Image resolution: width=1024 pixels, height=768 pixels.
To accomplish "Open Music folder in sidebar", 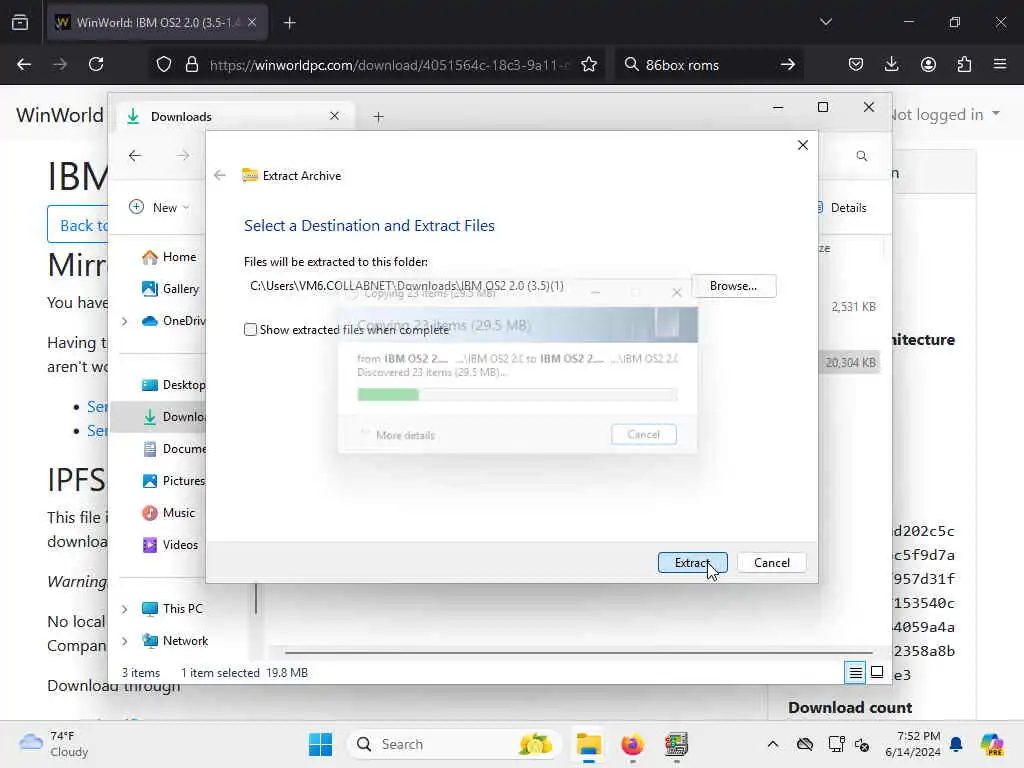I will (168, 513).
